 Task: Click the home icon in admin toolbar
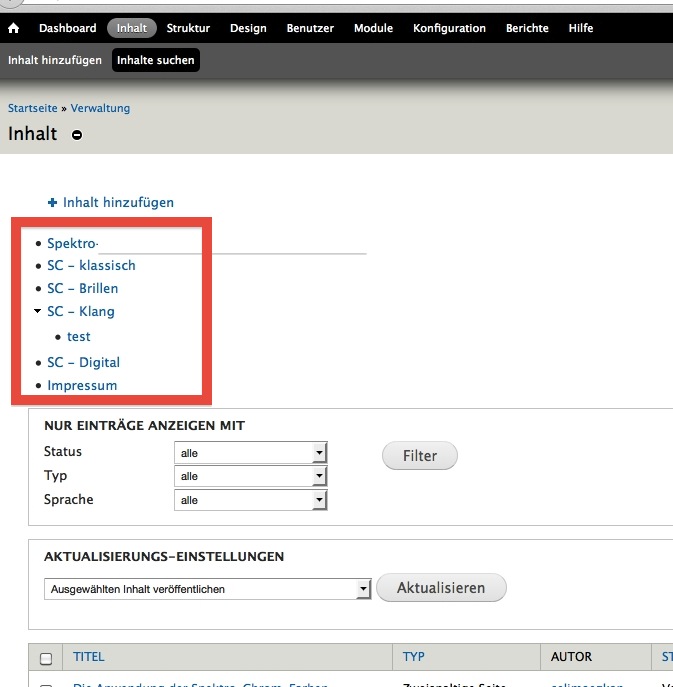(14, 29)
